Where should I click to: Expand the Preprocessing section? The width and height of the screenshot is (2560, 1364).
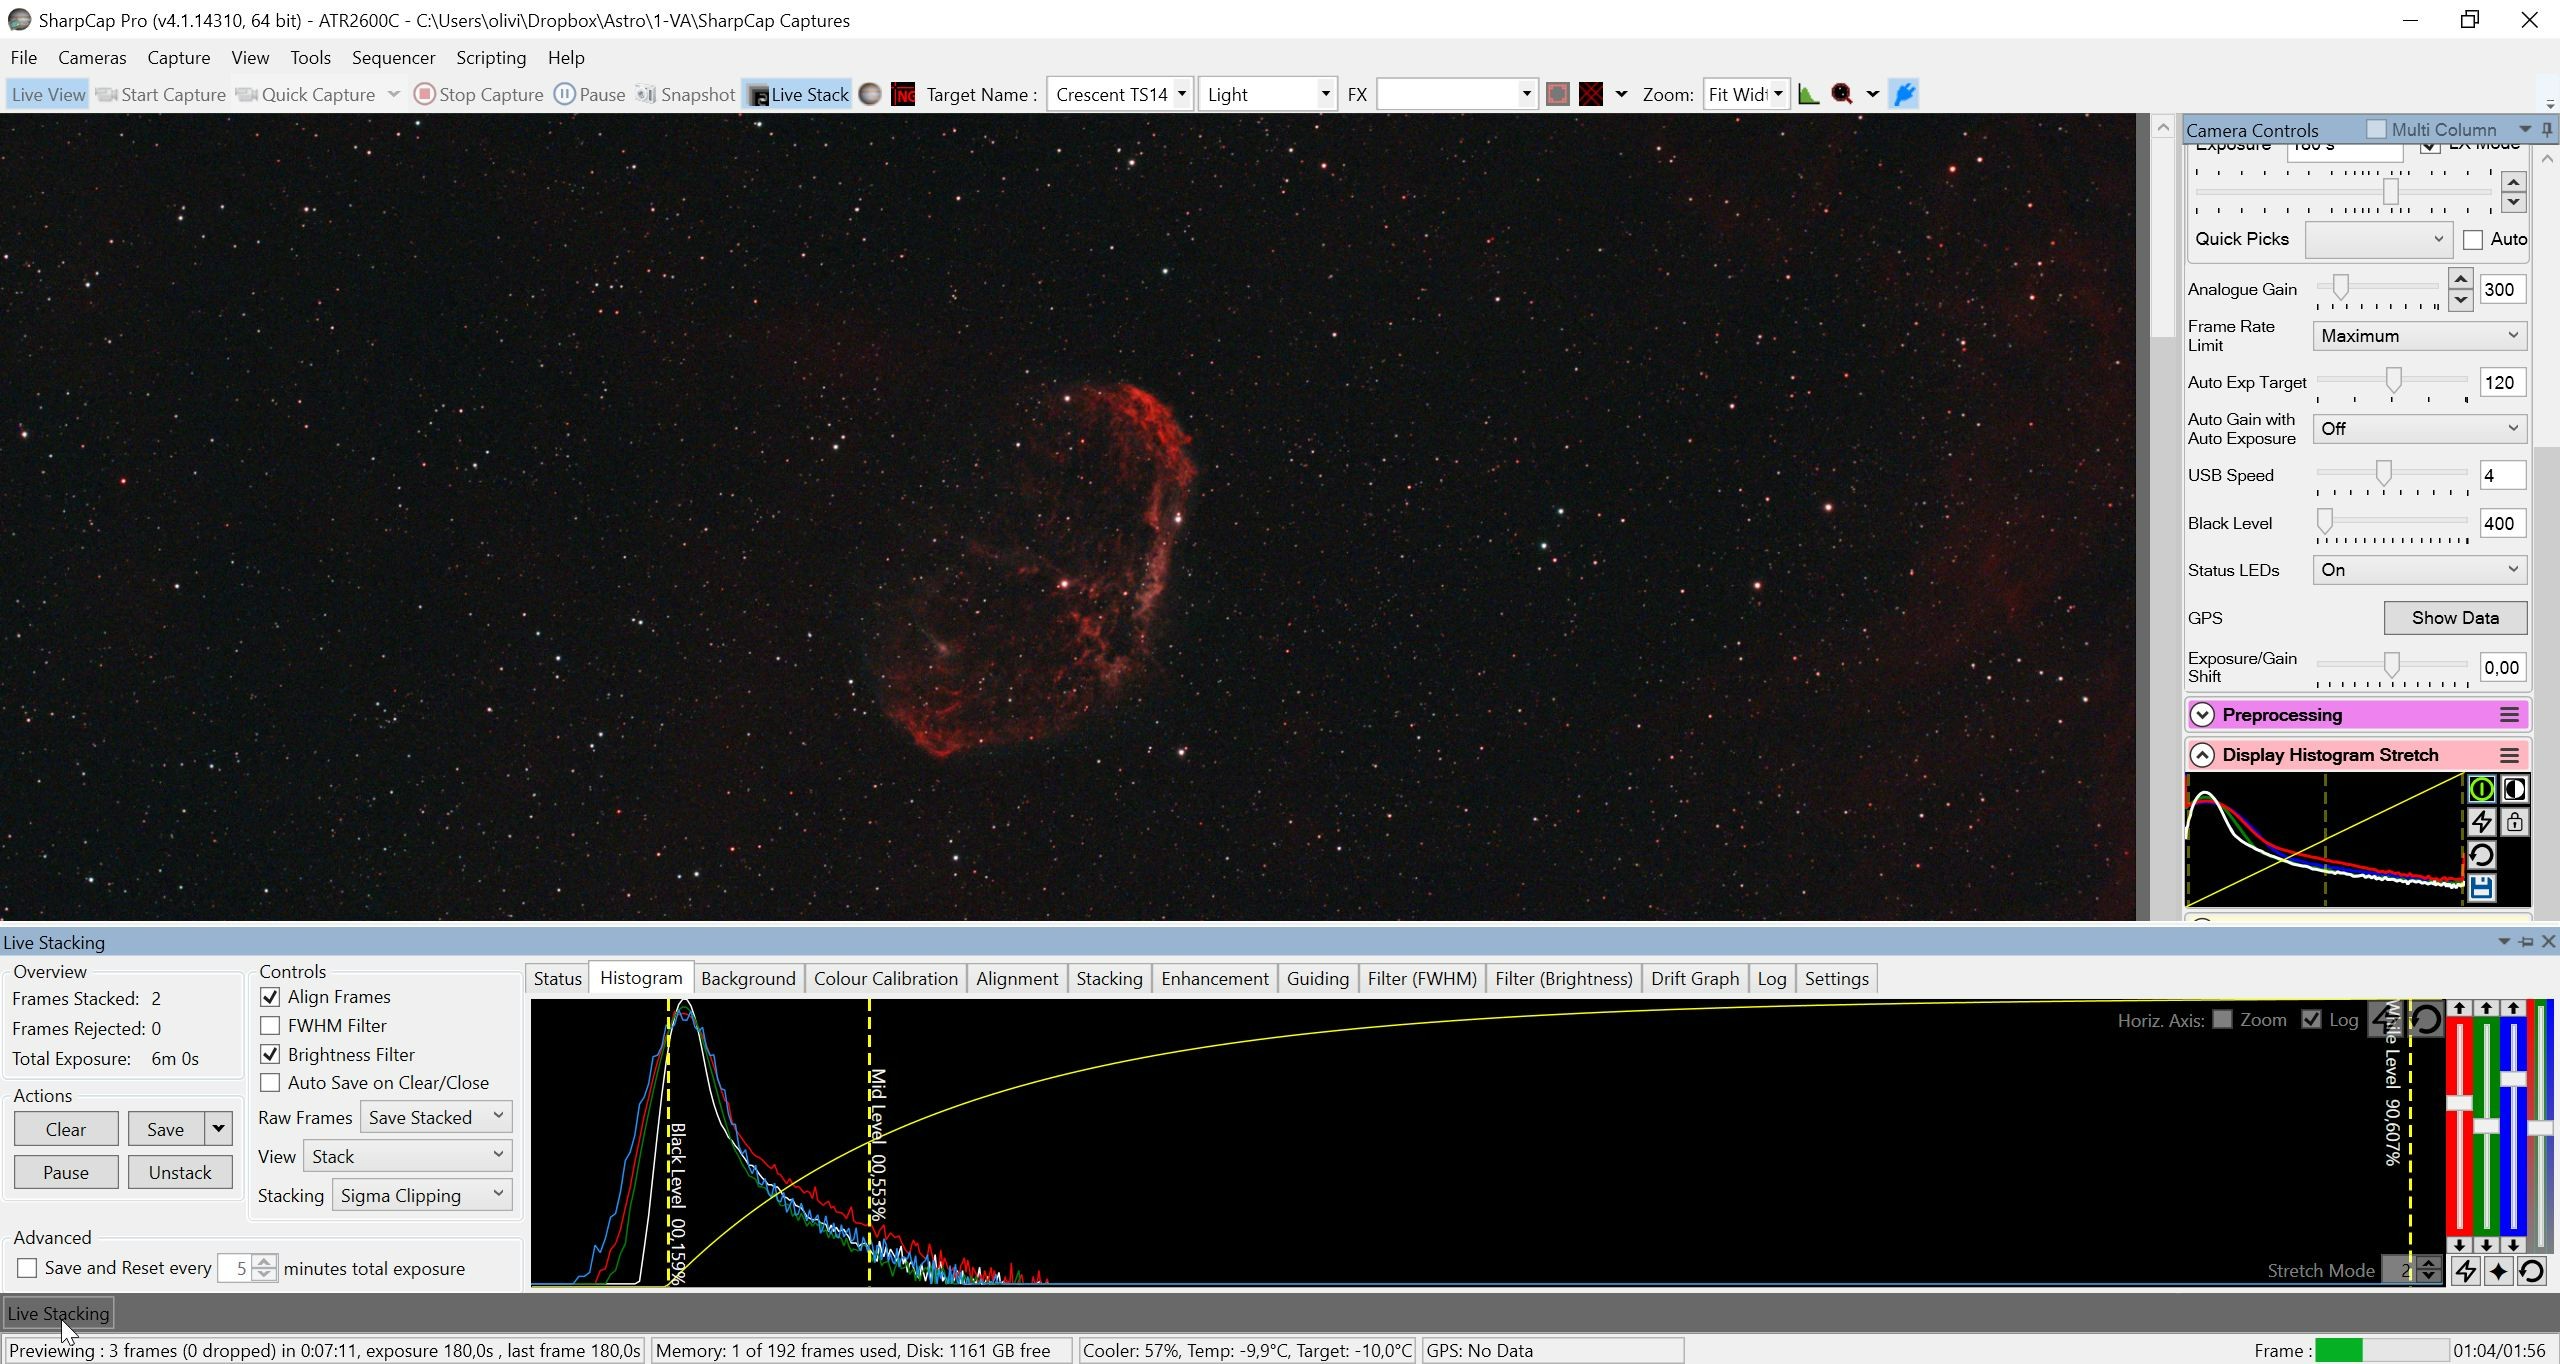(2202, 715)
